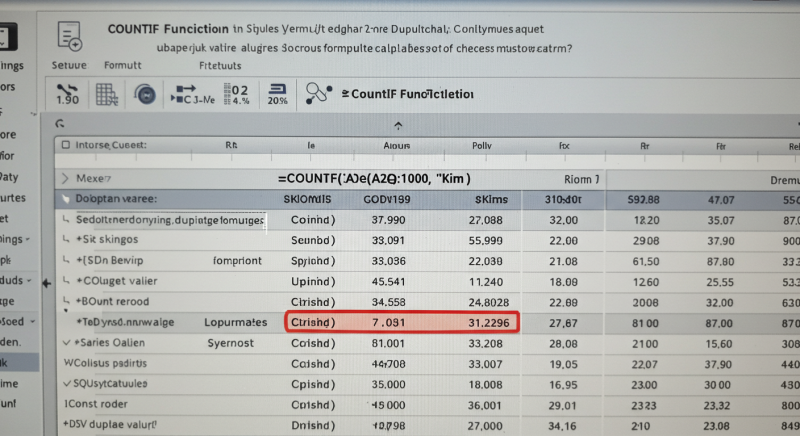Click the circular target toolbar icon
This screenshot has height=436, width=800.
click(x=145, y=94)
